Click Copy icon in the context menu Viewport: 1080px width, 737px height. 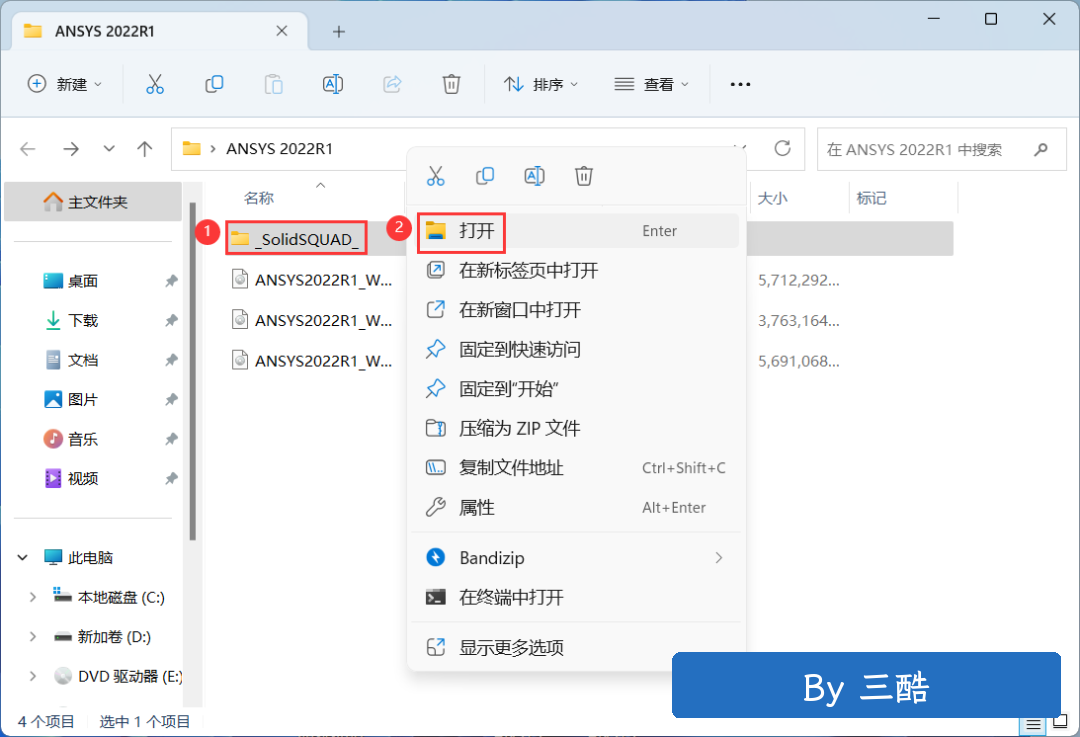tap(485, 176)
